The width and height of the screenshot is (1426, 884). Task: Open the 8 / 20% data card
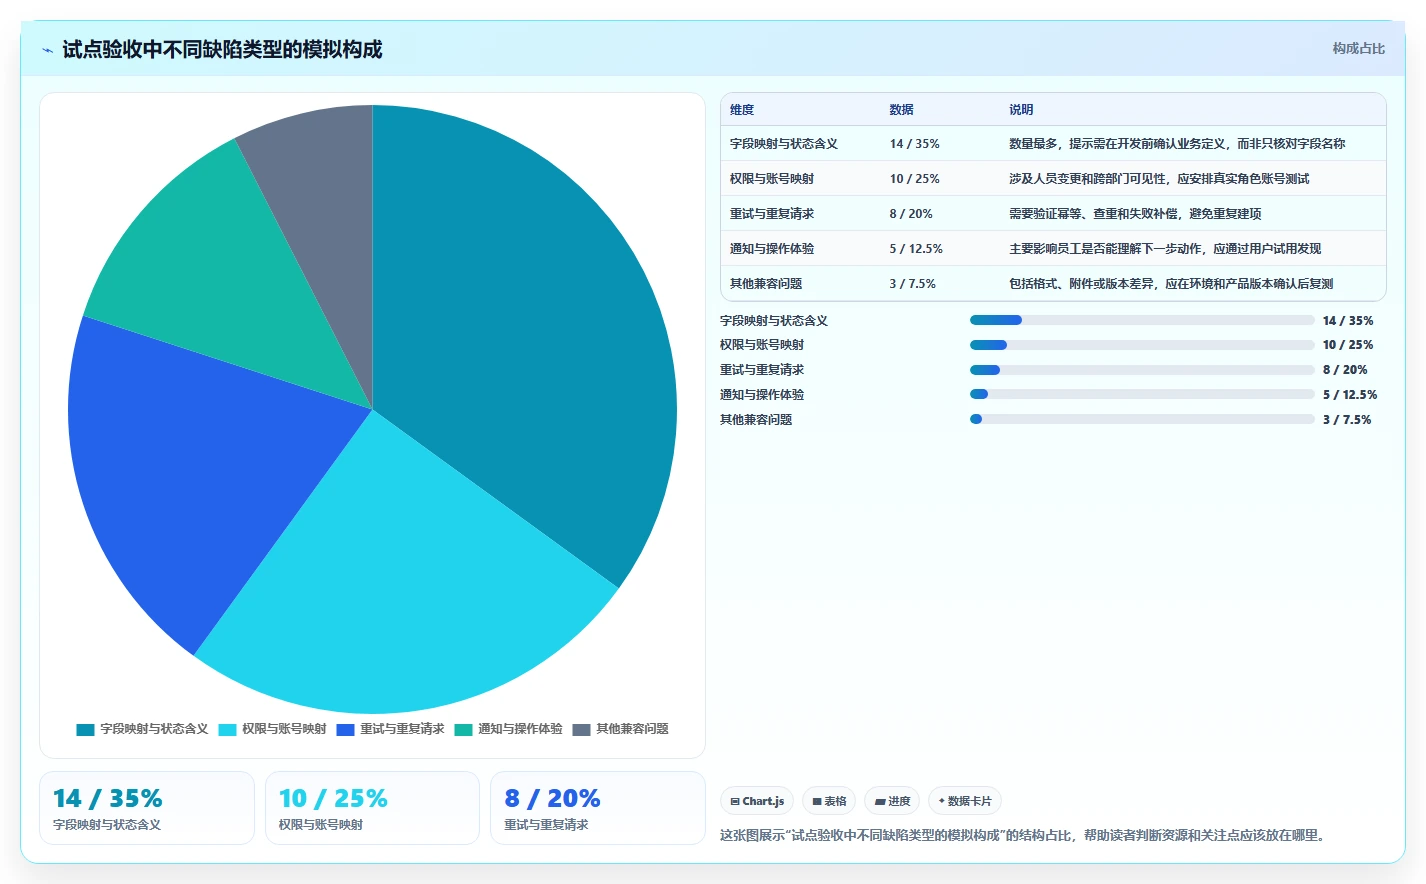tap(598, 808)
